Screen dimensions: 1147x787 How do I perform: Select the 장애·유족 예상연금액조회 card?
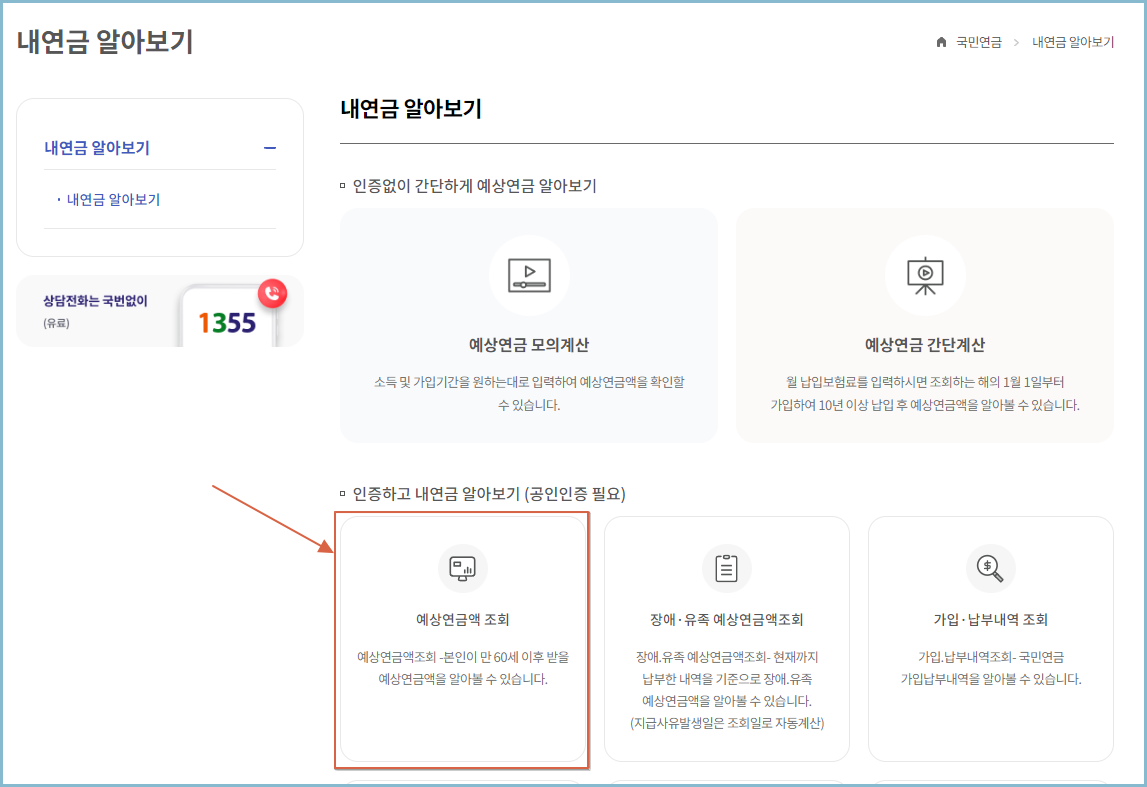tap(727, 638)
